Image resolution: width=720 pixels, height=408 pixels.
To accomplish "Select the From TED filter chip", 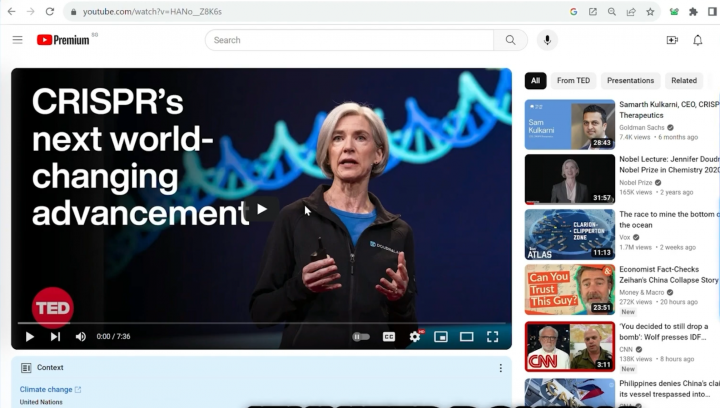I will tap(573, 81).
